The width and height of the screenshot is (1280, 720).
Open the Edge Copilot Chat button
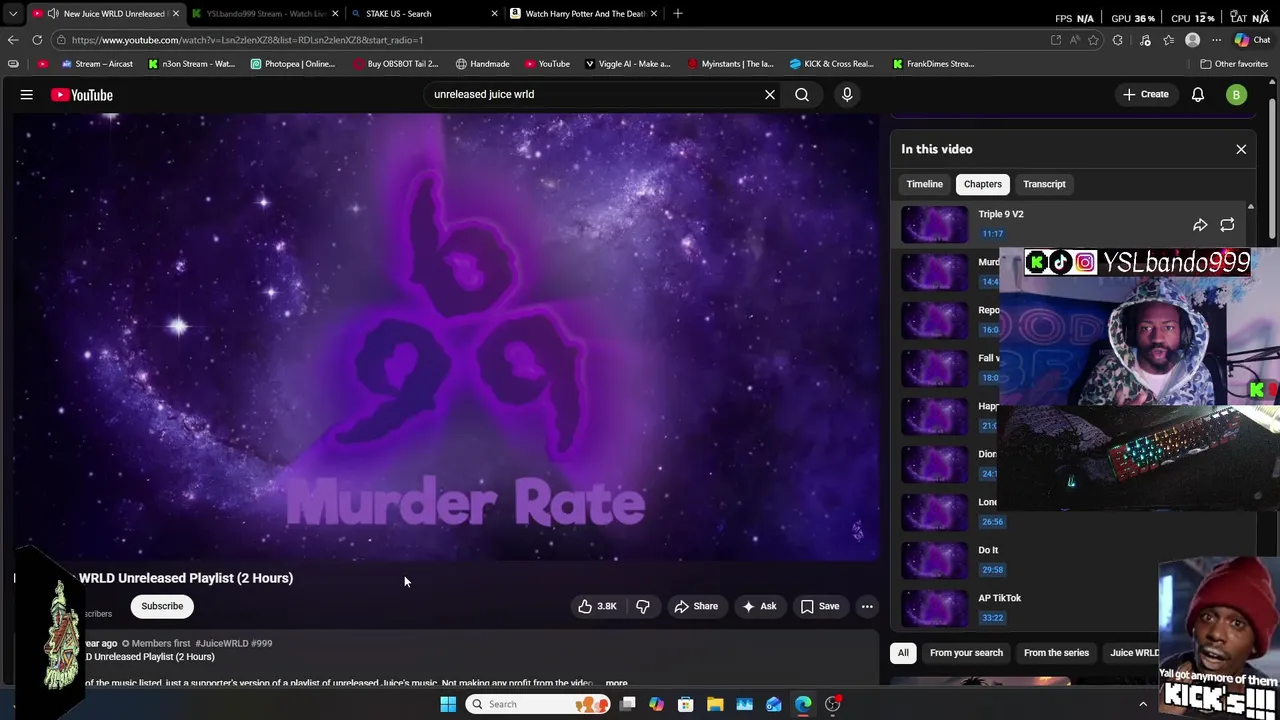pos(1252,40)
